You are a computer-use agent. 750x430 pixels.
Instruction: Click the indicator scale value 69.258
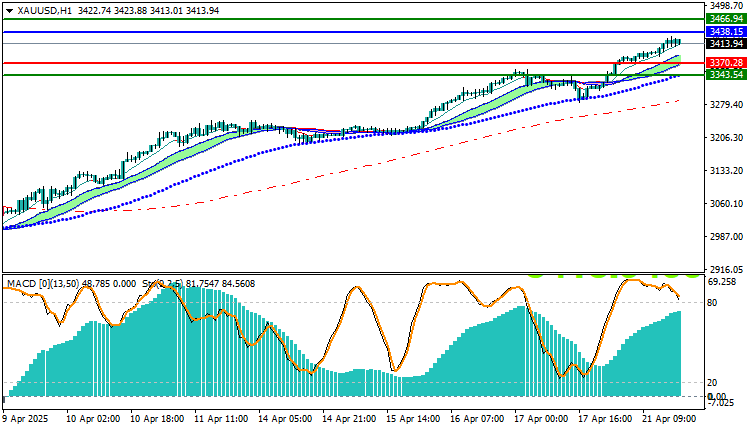721,282
